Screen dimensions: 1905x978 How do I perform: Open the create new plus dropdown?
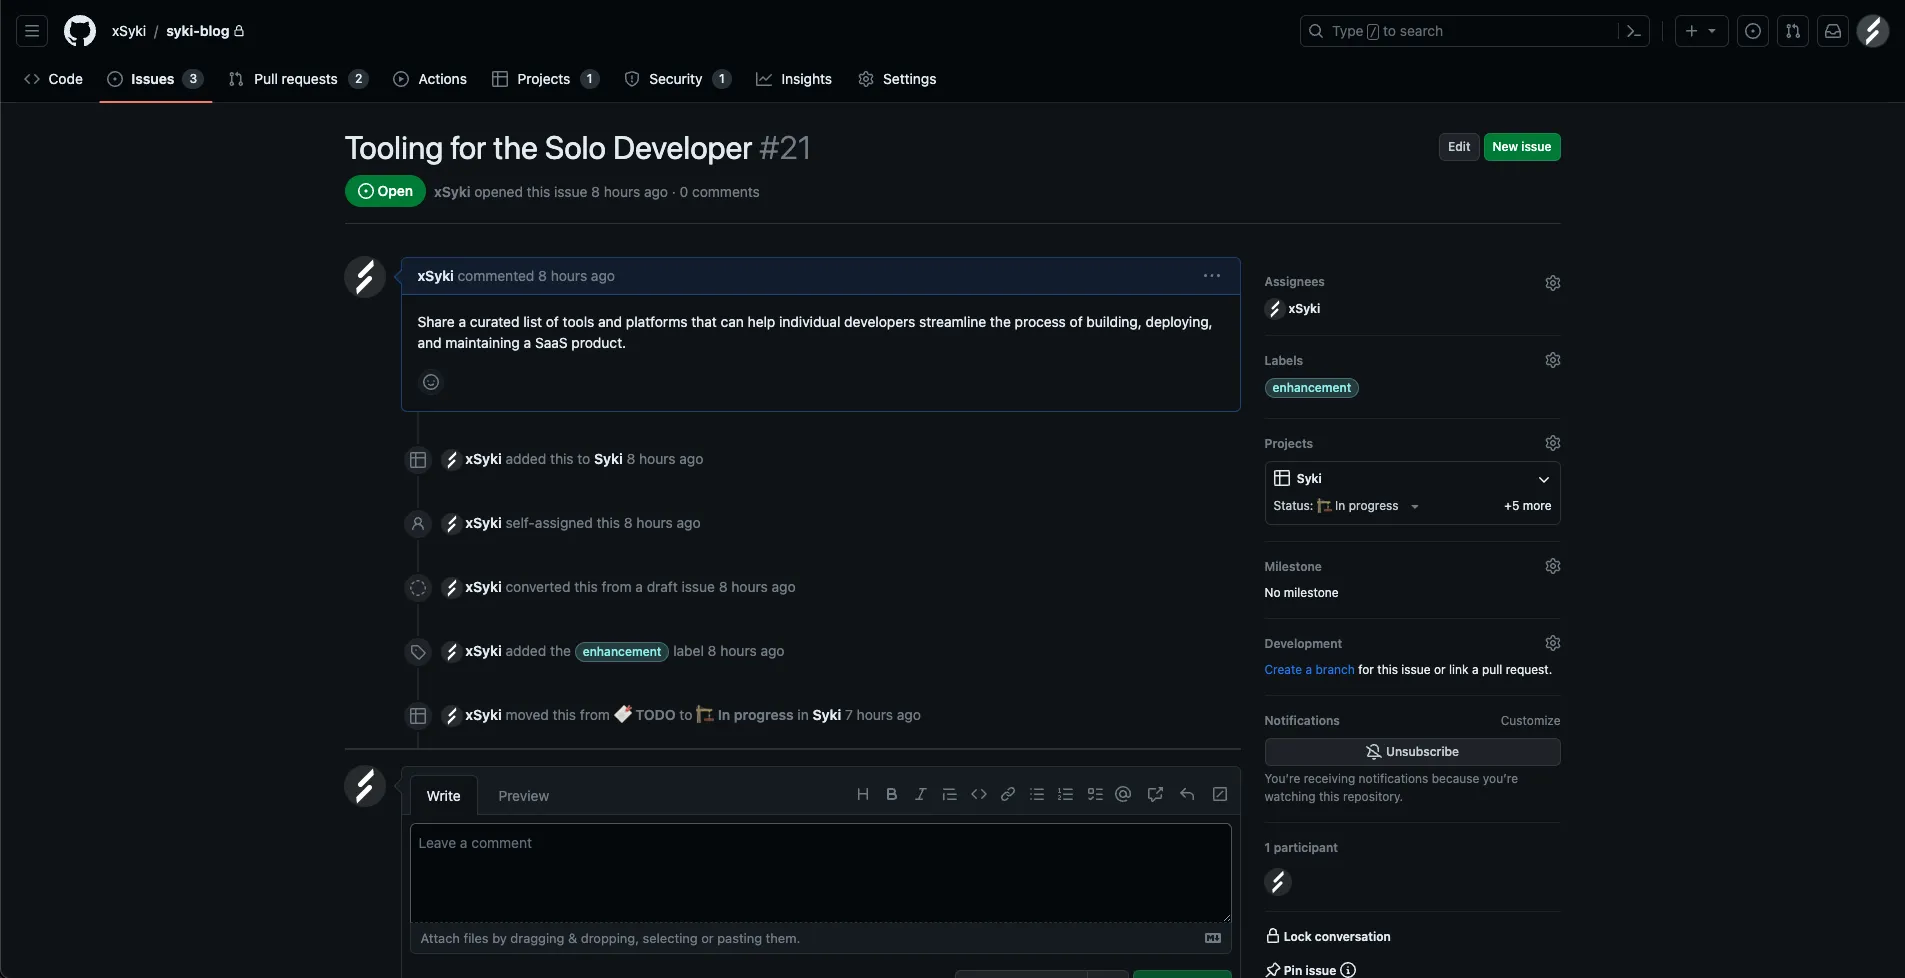pos(1700,31)
